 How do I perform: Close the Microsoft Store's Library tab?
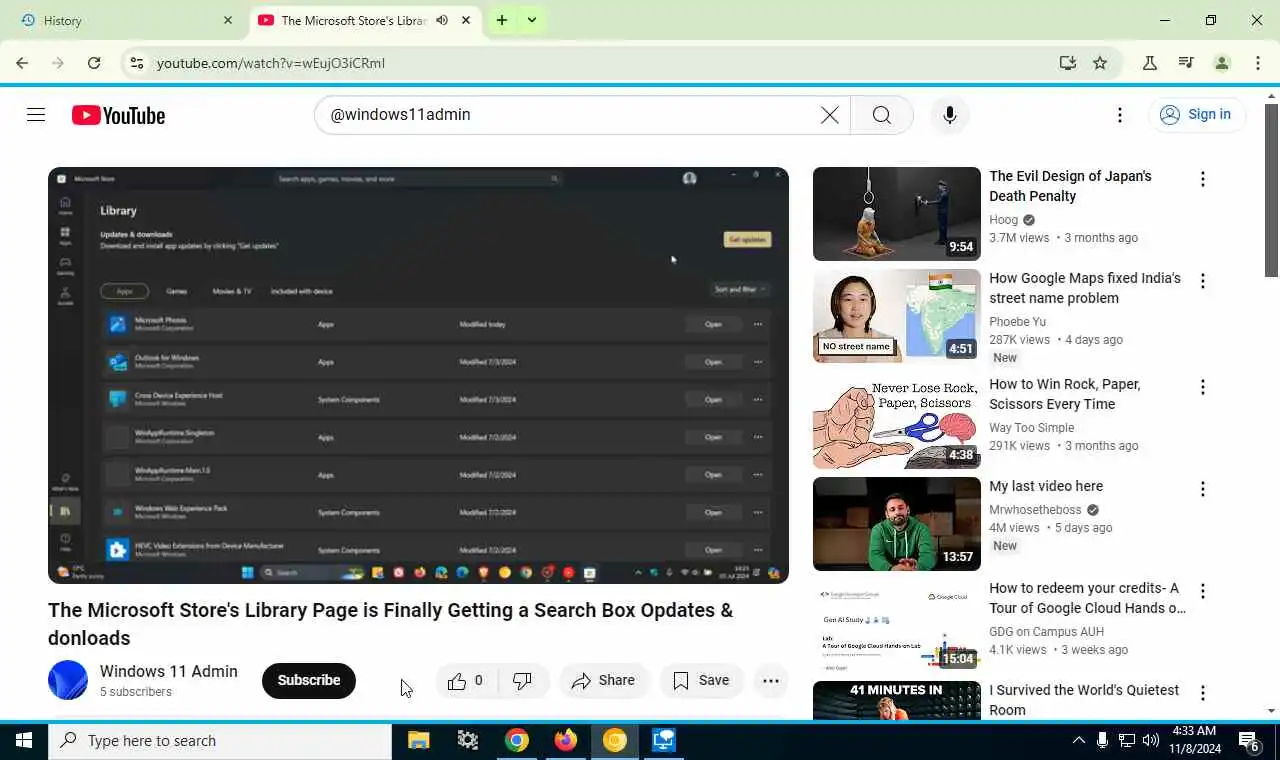[466, 20]
